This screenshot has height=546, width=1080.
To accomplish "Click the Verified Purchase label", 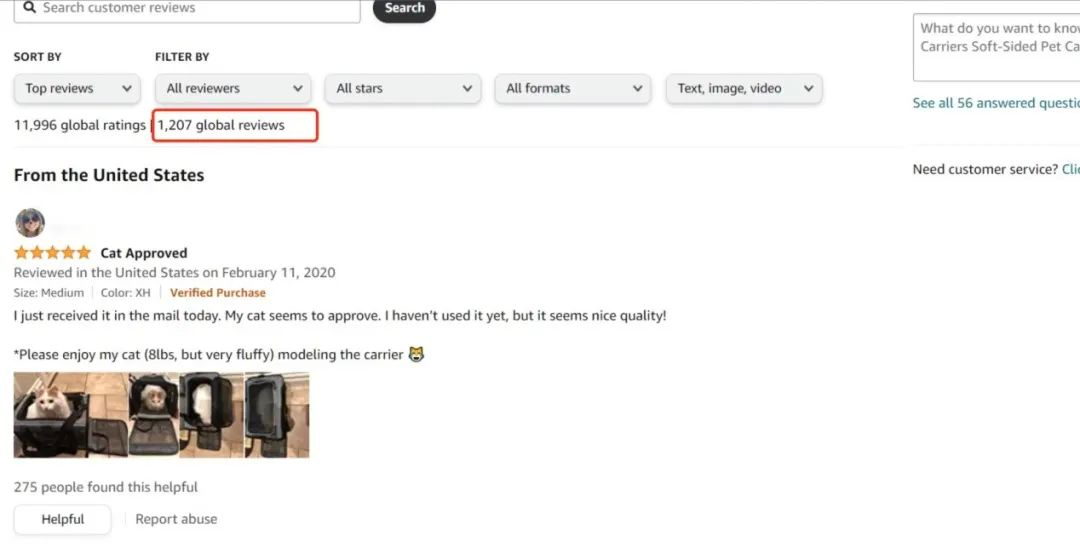I will (x=218, y=293).
